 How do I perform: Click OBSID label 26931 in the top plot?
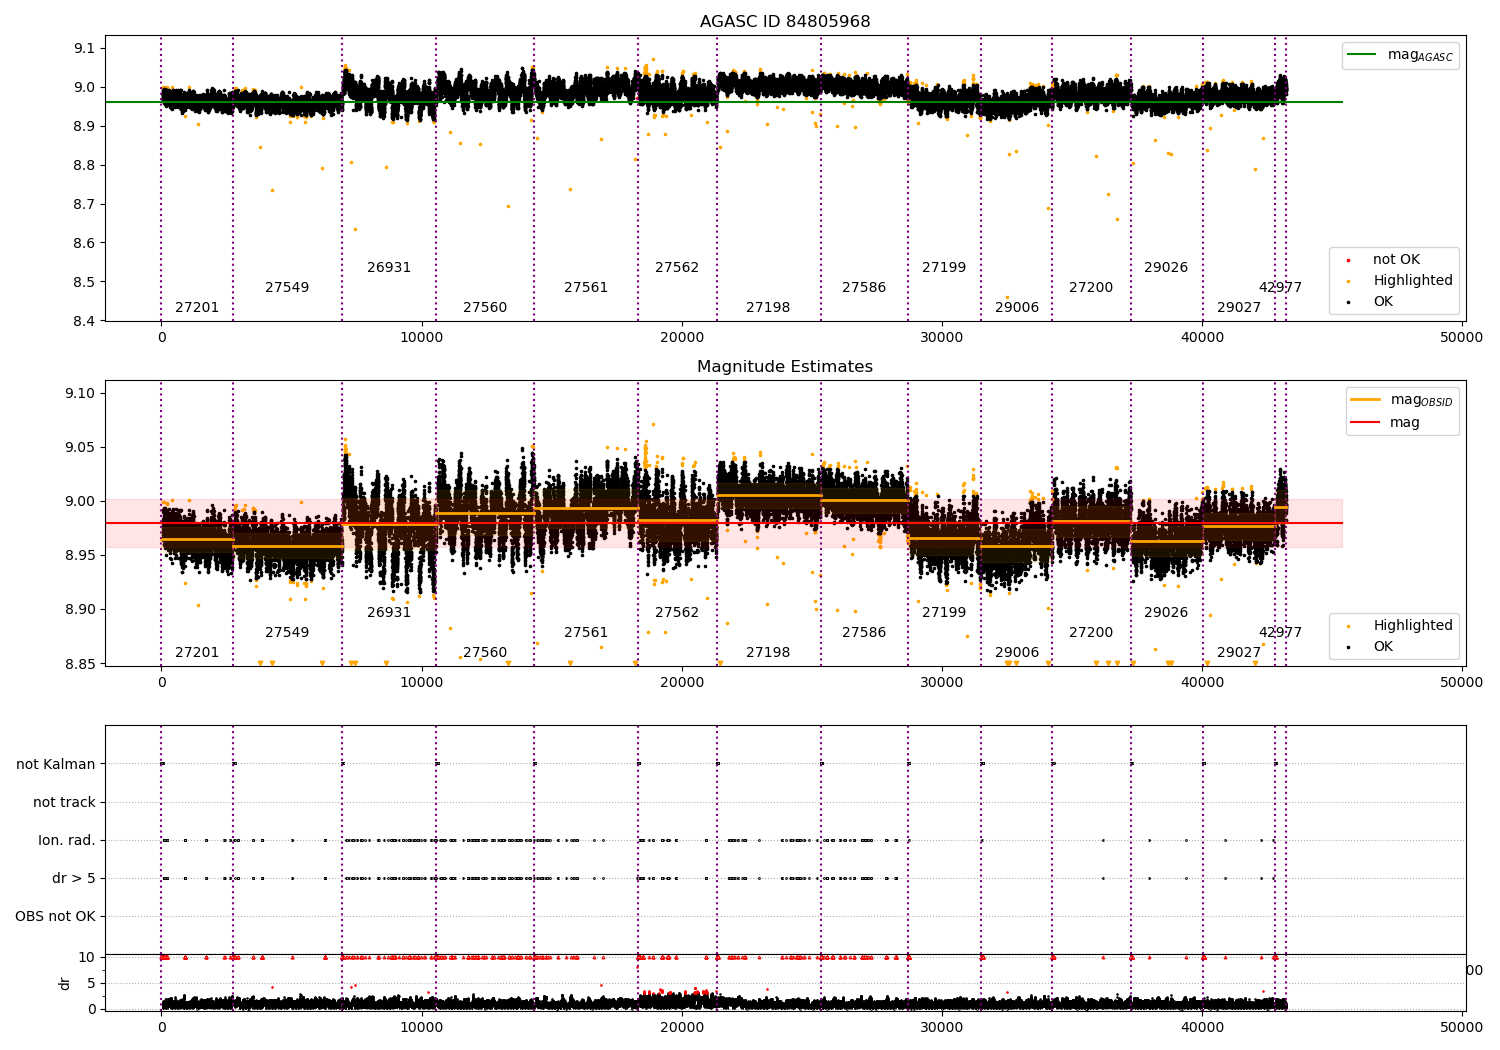(389, 268)
